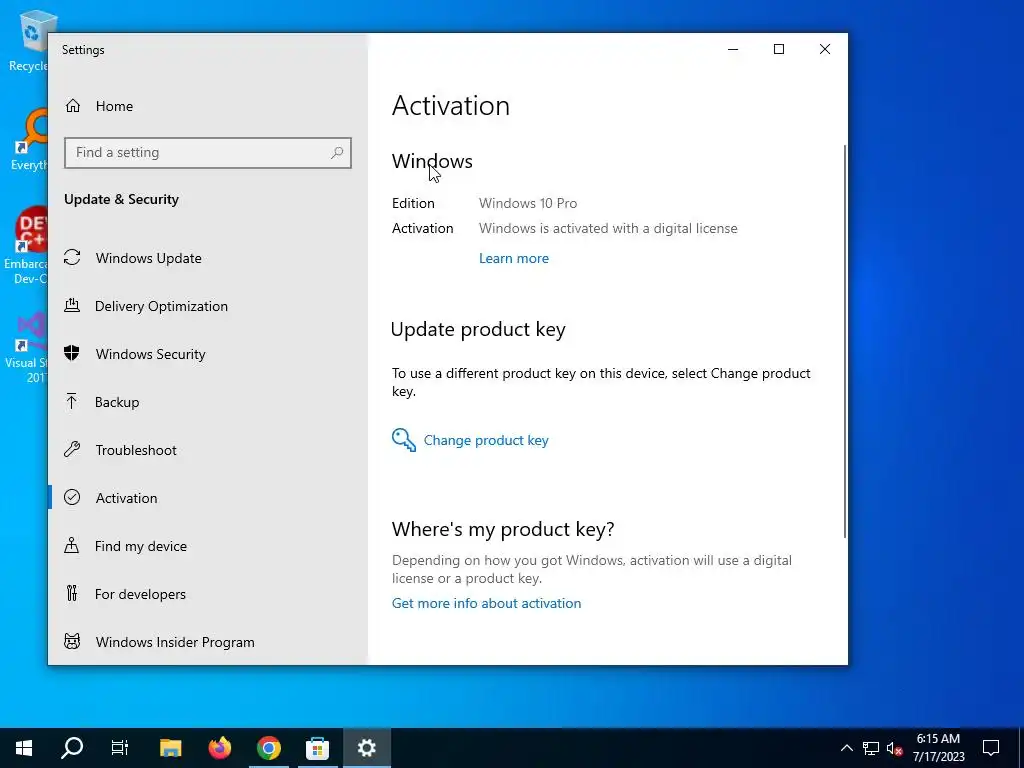Open Troubleshoot settings page

point(208,450)
